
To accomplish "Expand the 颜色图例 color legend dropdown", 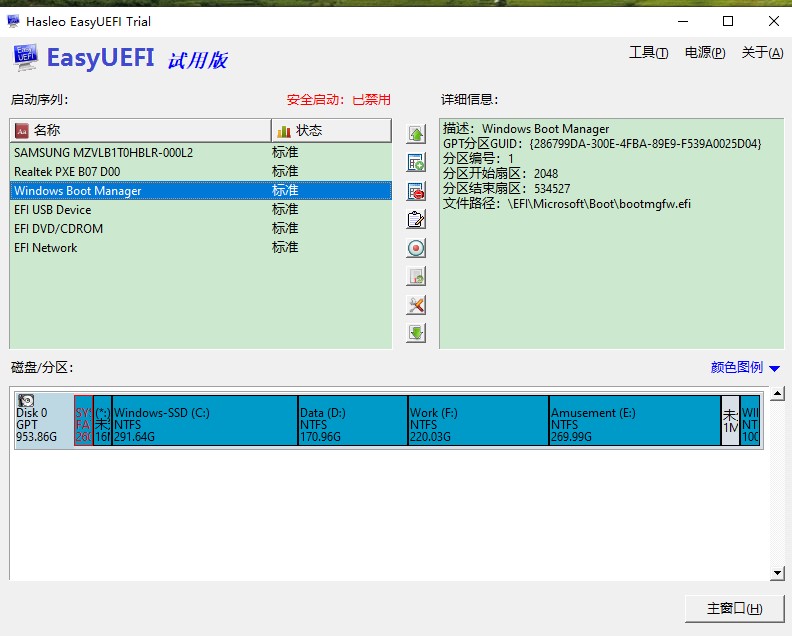I will (x=745, y=368).
